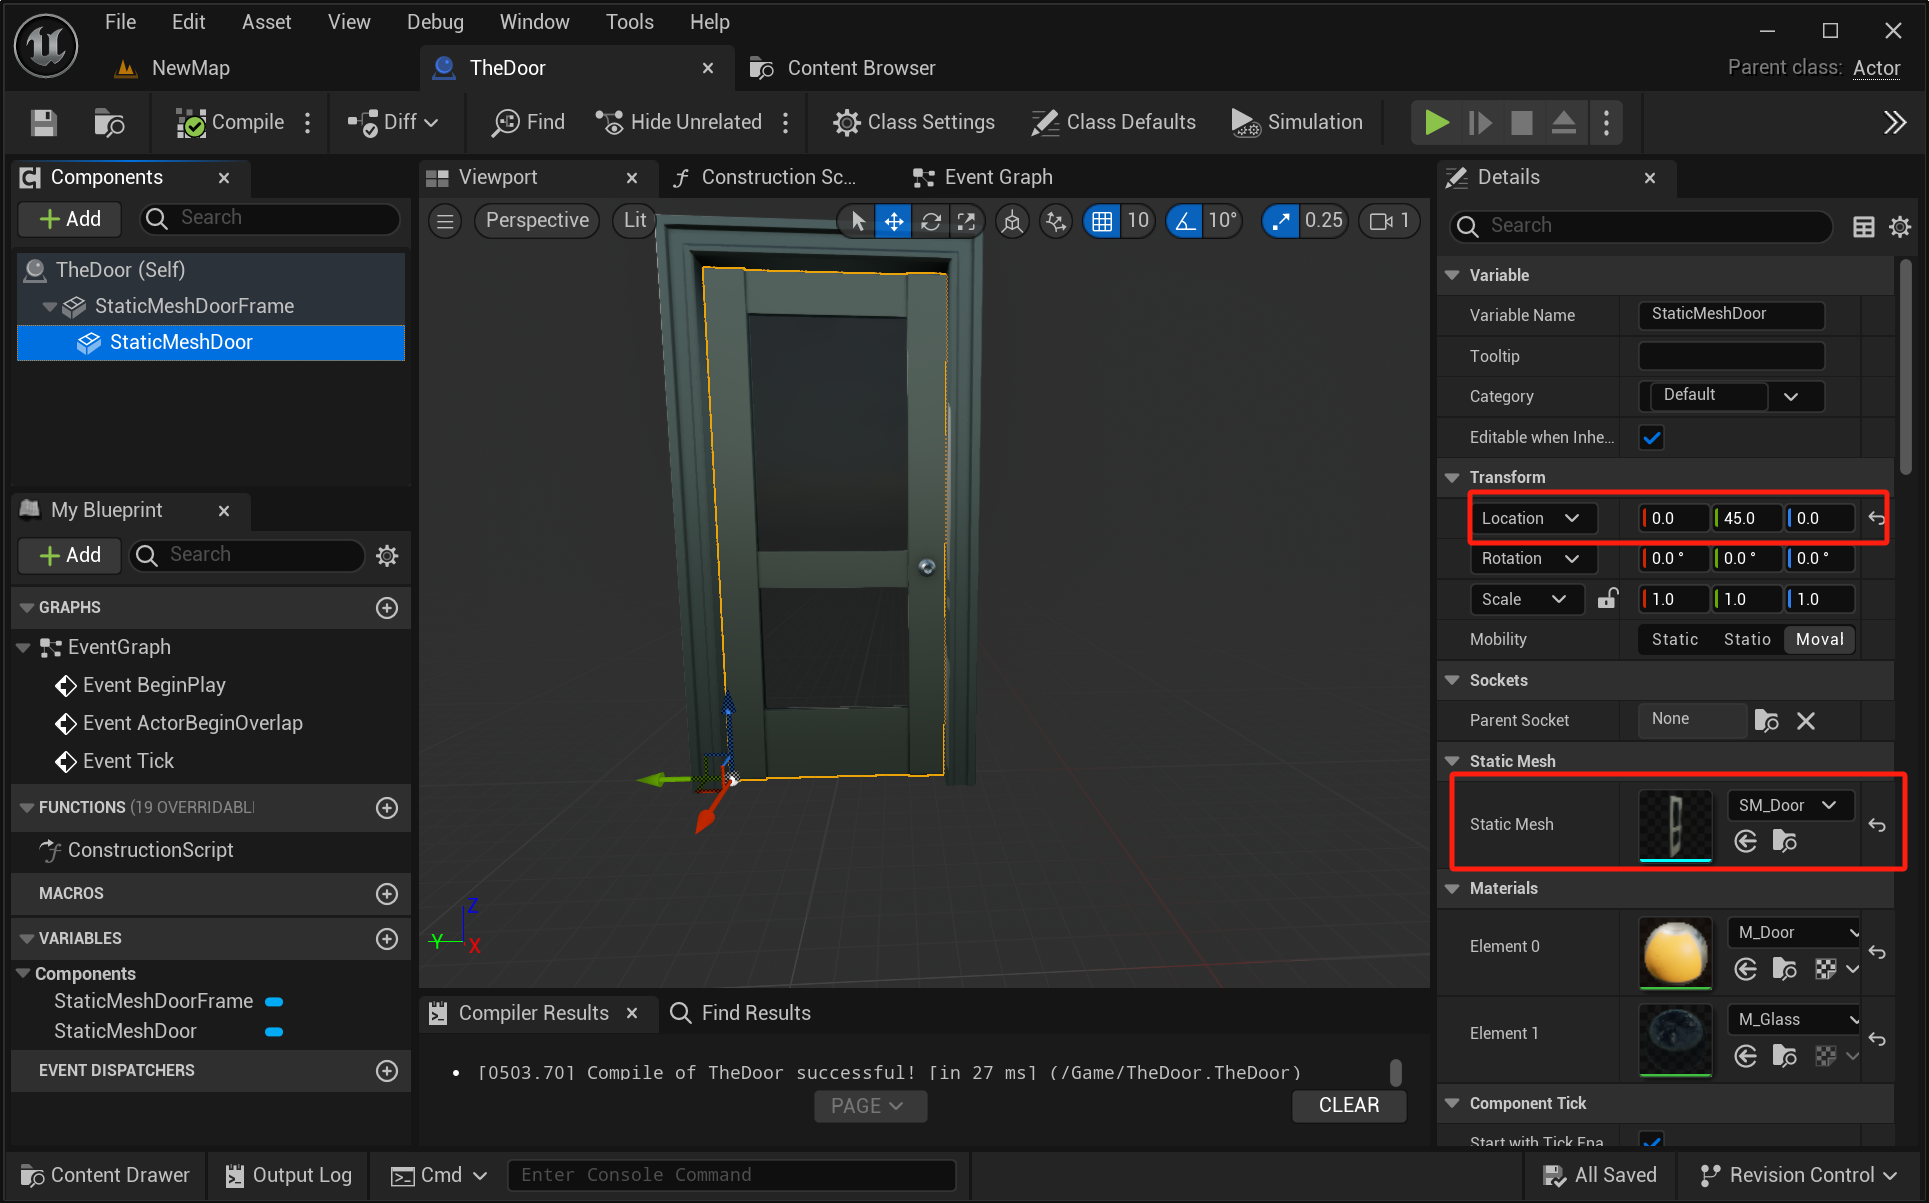Click the Stop playback button

coord(1522,122)
